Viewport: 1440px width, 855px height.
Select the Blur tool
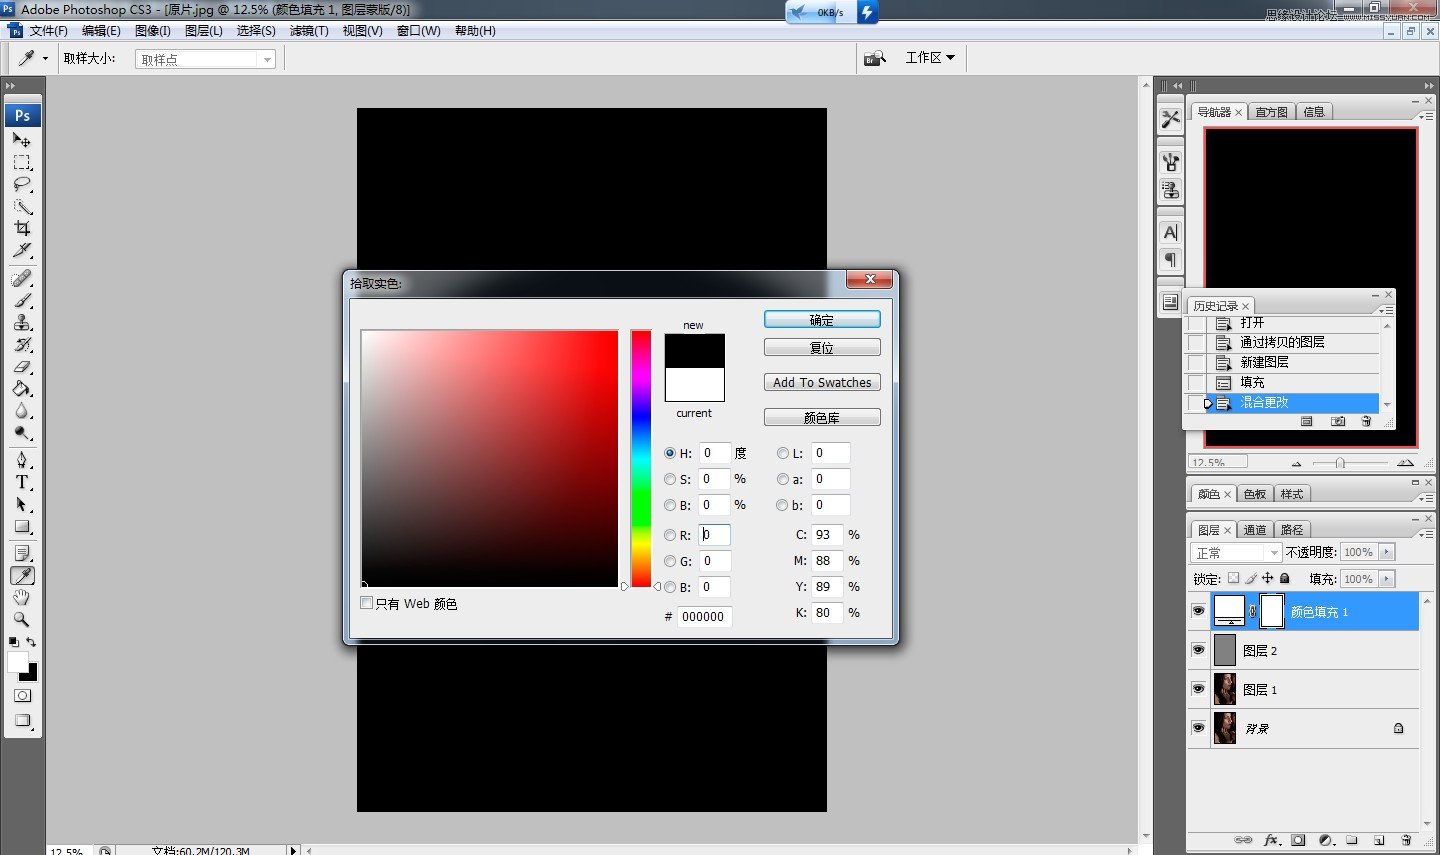[22, 411]
